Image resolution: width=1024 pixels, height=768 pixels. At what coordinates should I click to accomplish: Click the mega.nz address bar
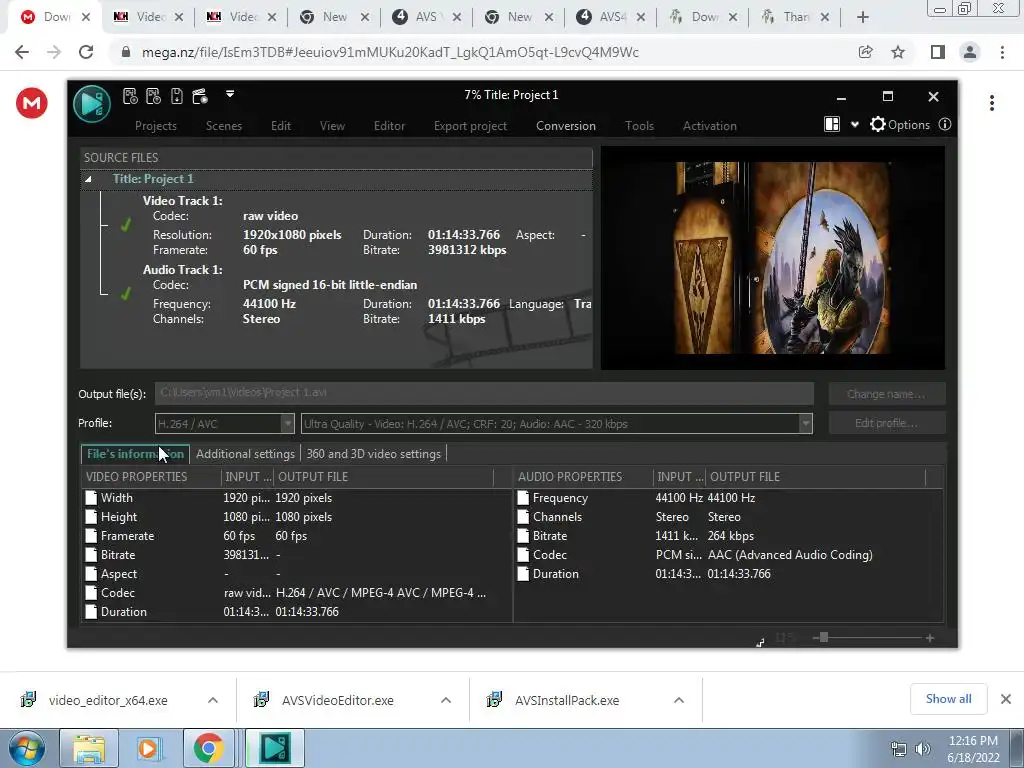point(483,52)
